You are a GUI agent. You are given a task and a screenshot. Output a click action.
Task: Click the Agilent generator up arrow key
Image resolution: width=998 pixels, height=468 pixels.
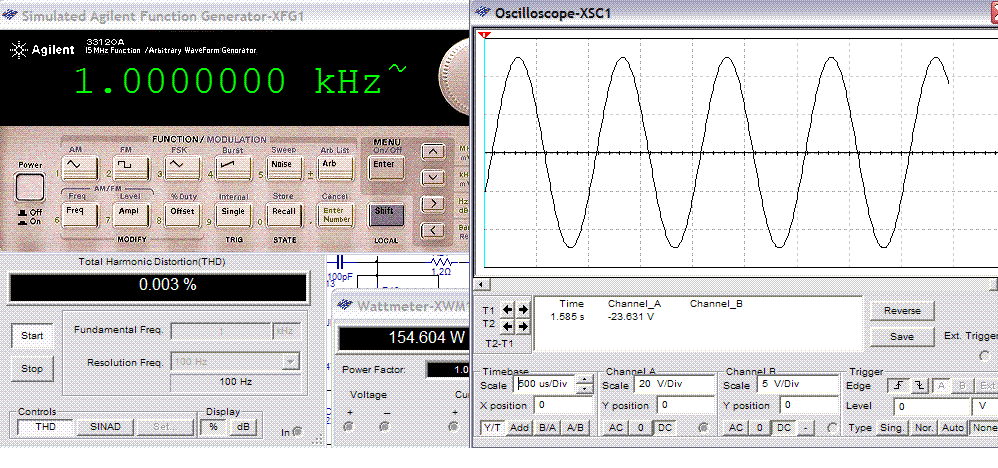coord(433,152)
